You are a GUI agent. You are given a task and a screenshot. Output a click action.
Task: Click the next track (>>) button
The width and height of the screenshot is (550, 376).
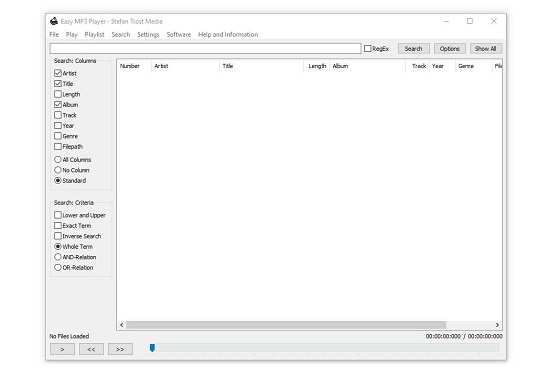[120, 349]
